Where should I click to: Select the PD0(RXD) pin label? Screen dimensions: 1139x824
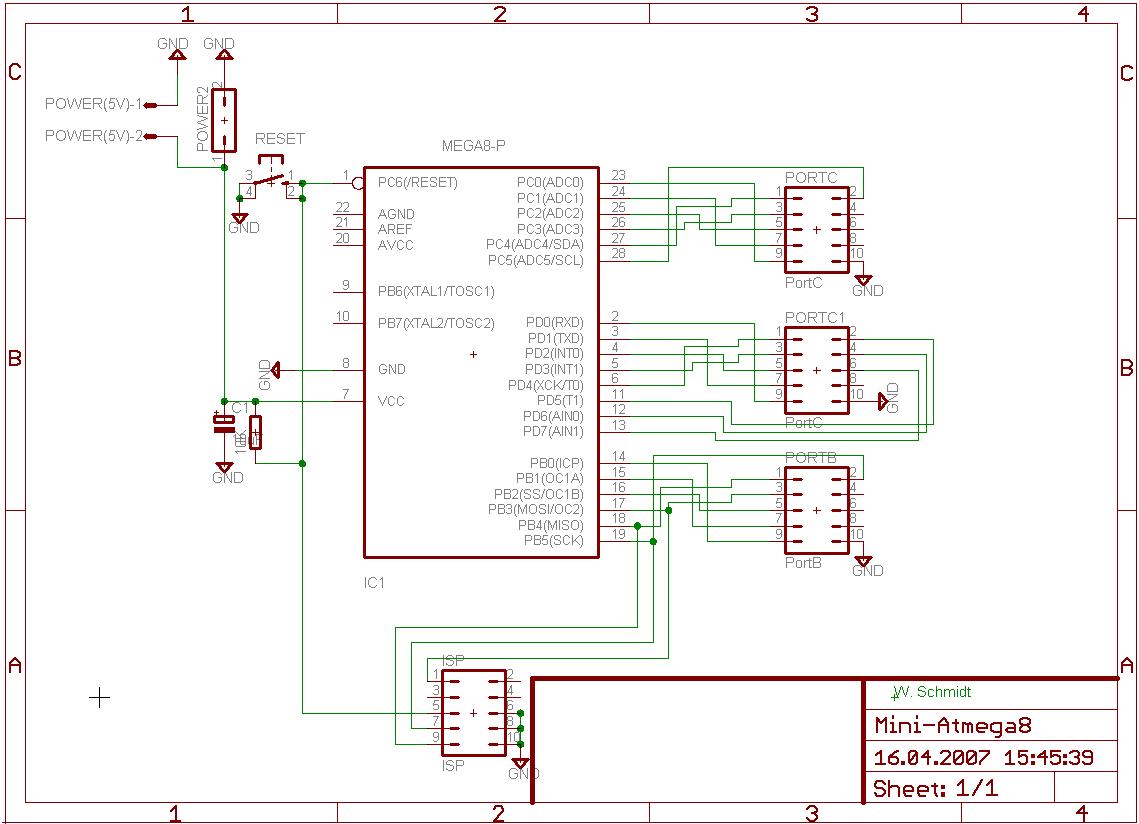(554, 323)
